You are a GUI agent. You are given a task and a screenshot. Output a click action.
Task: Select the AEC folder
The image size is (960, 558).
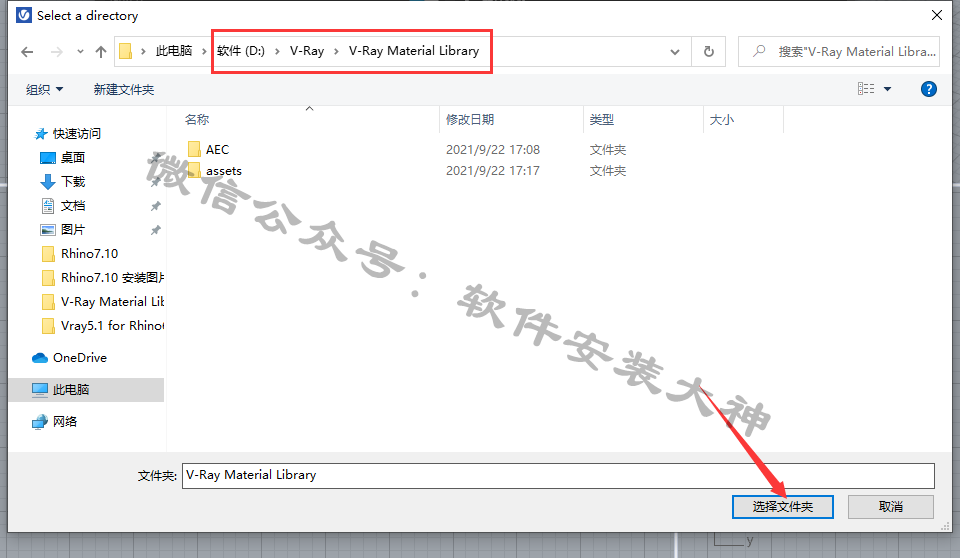coord(217,149)
